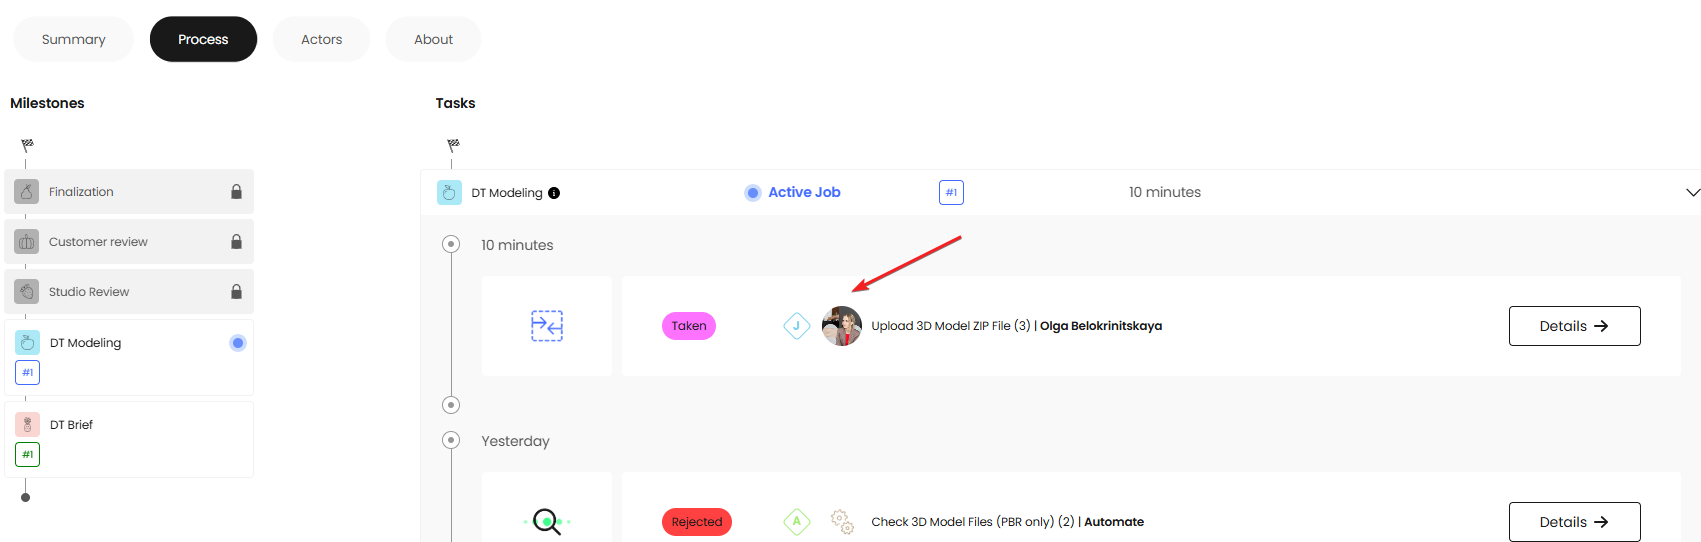This screenshot has width=1701, height=542.
Task: Click the info icon next to DT Modeling
Action: [554, 193]
